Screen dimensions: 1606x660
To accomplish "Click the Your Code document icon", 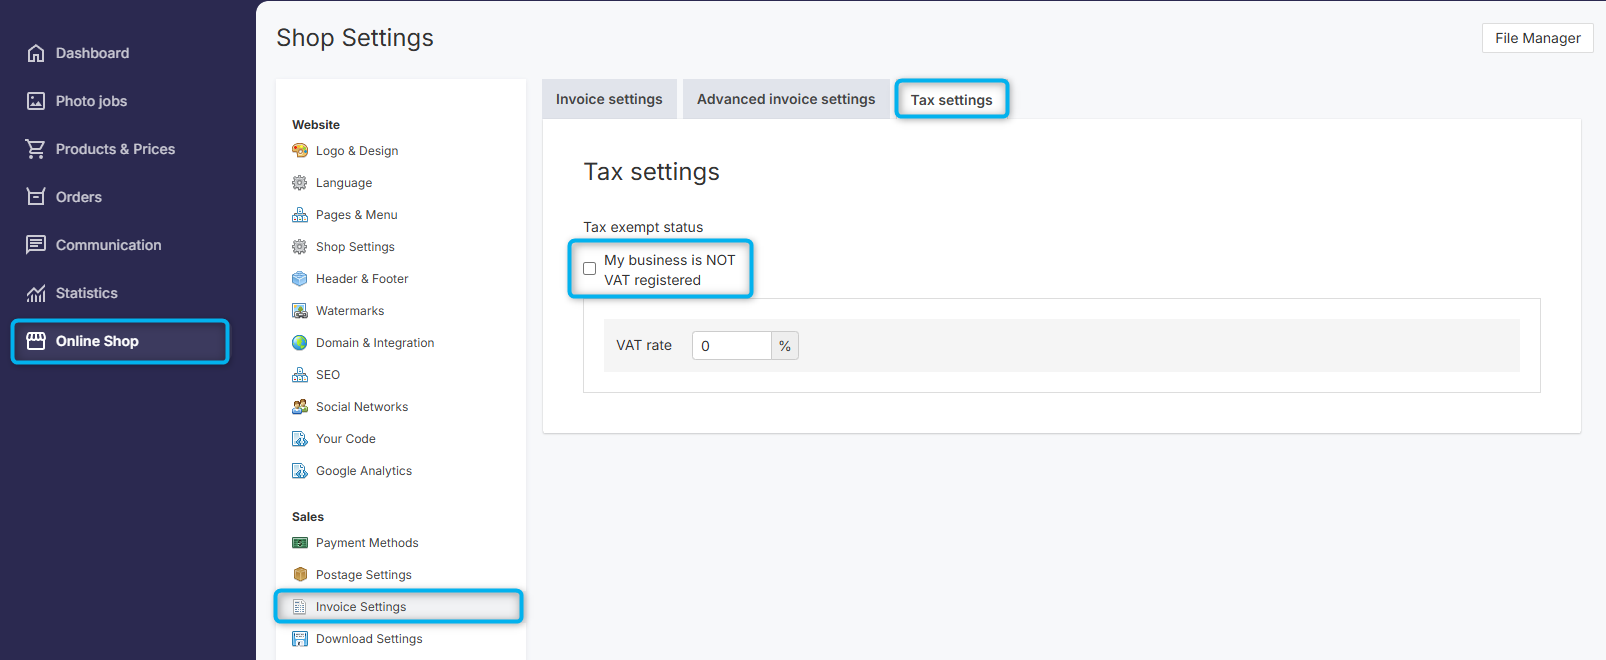I will (x=300, y=439).
